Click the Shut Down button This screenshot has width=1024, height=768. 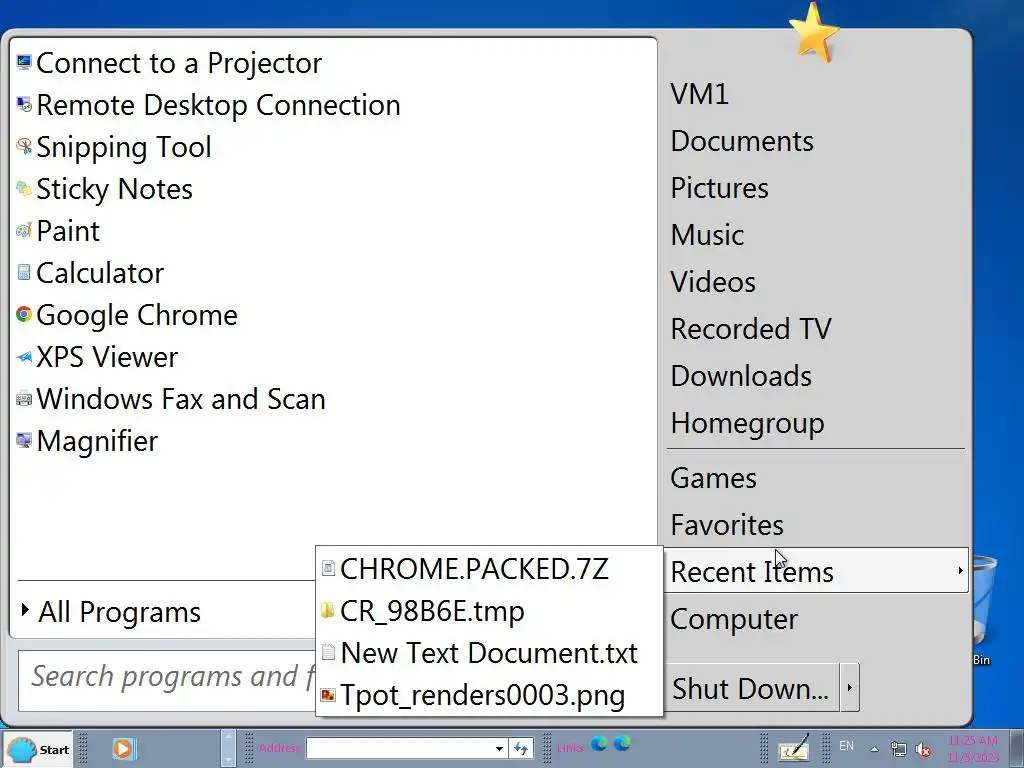pyautogui.click(x=751, y=688)
